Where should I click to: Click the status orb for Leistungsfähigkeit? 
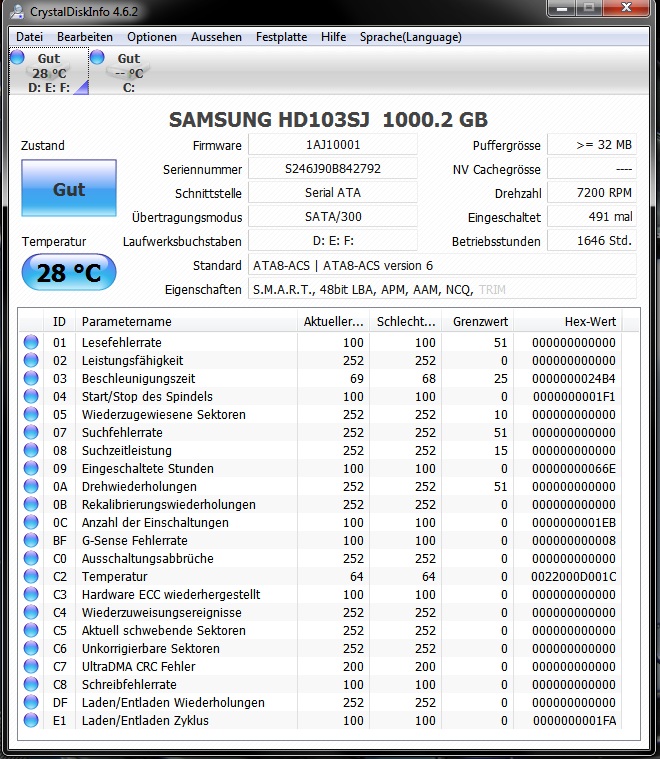pyautogui.click(x=31, y=360)
